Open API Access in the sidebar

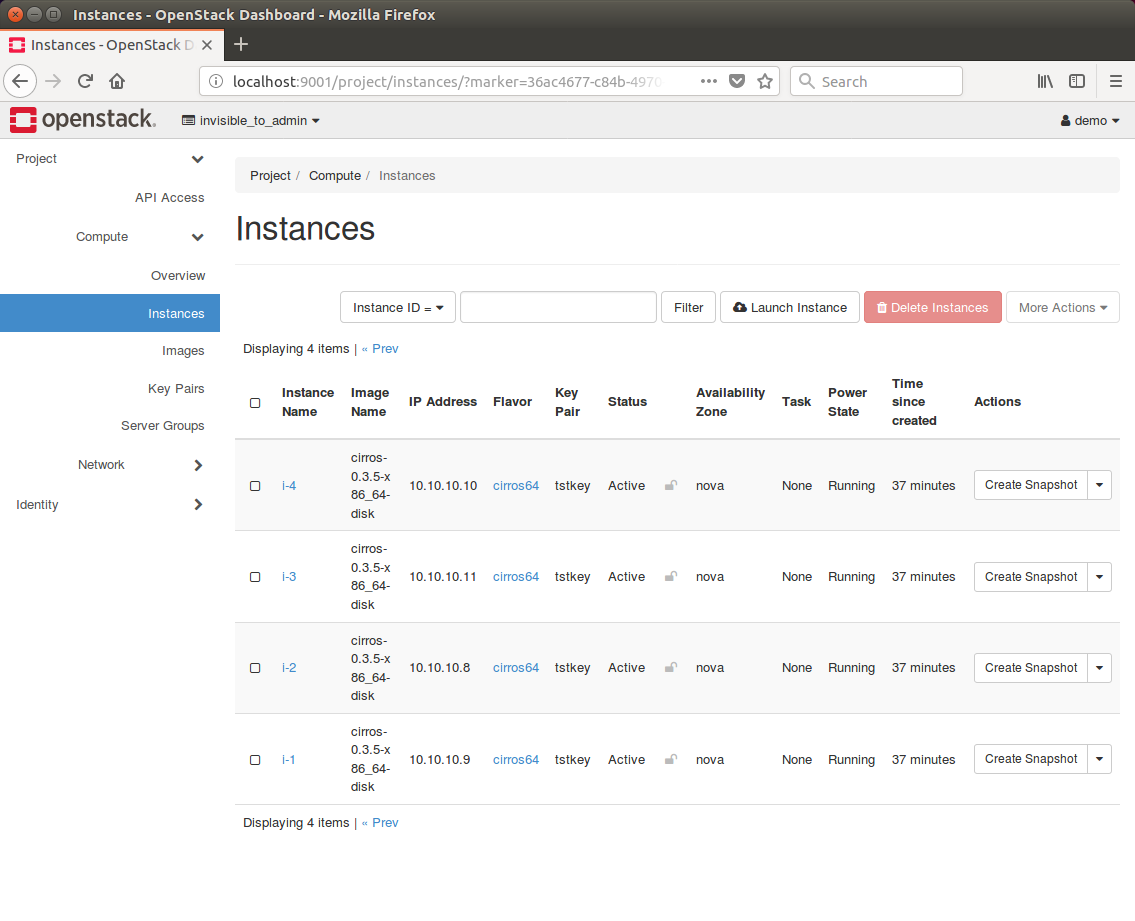point(169,198)
